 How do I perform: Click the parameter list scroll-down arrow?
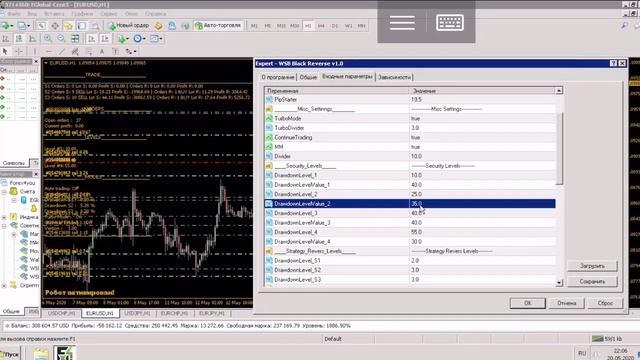tap(559, 282)
